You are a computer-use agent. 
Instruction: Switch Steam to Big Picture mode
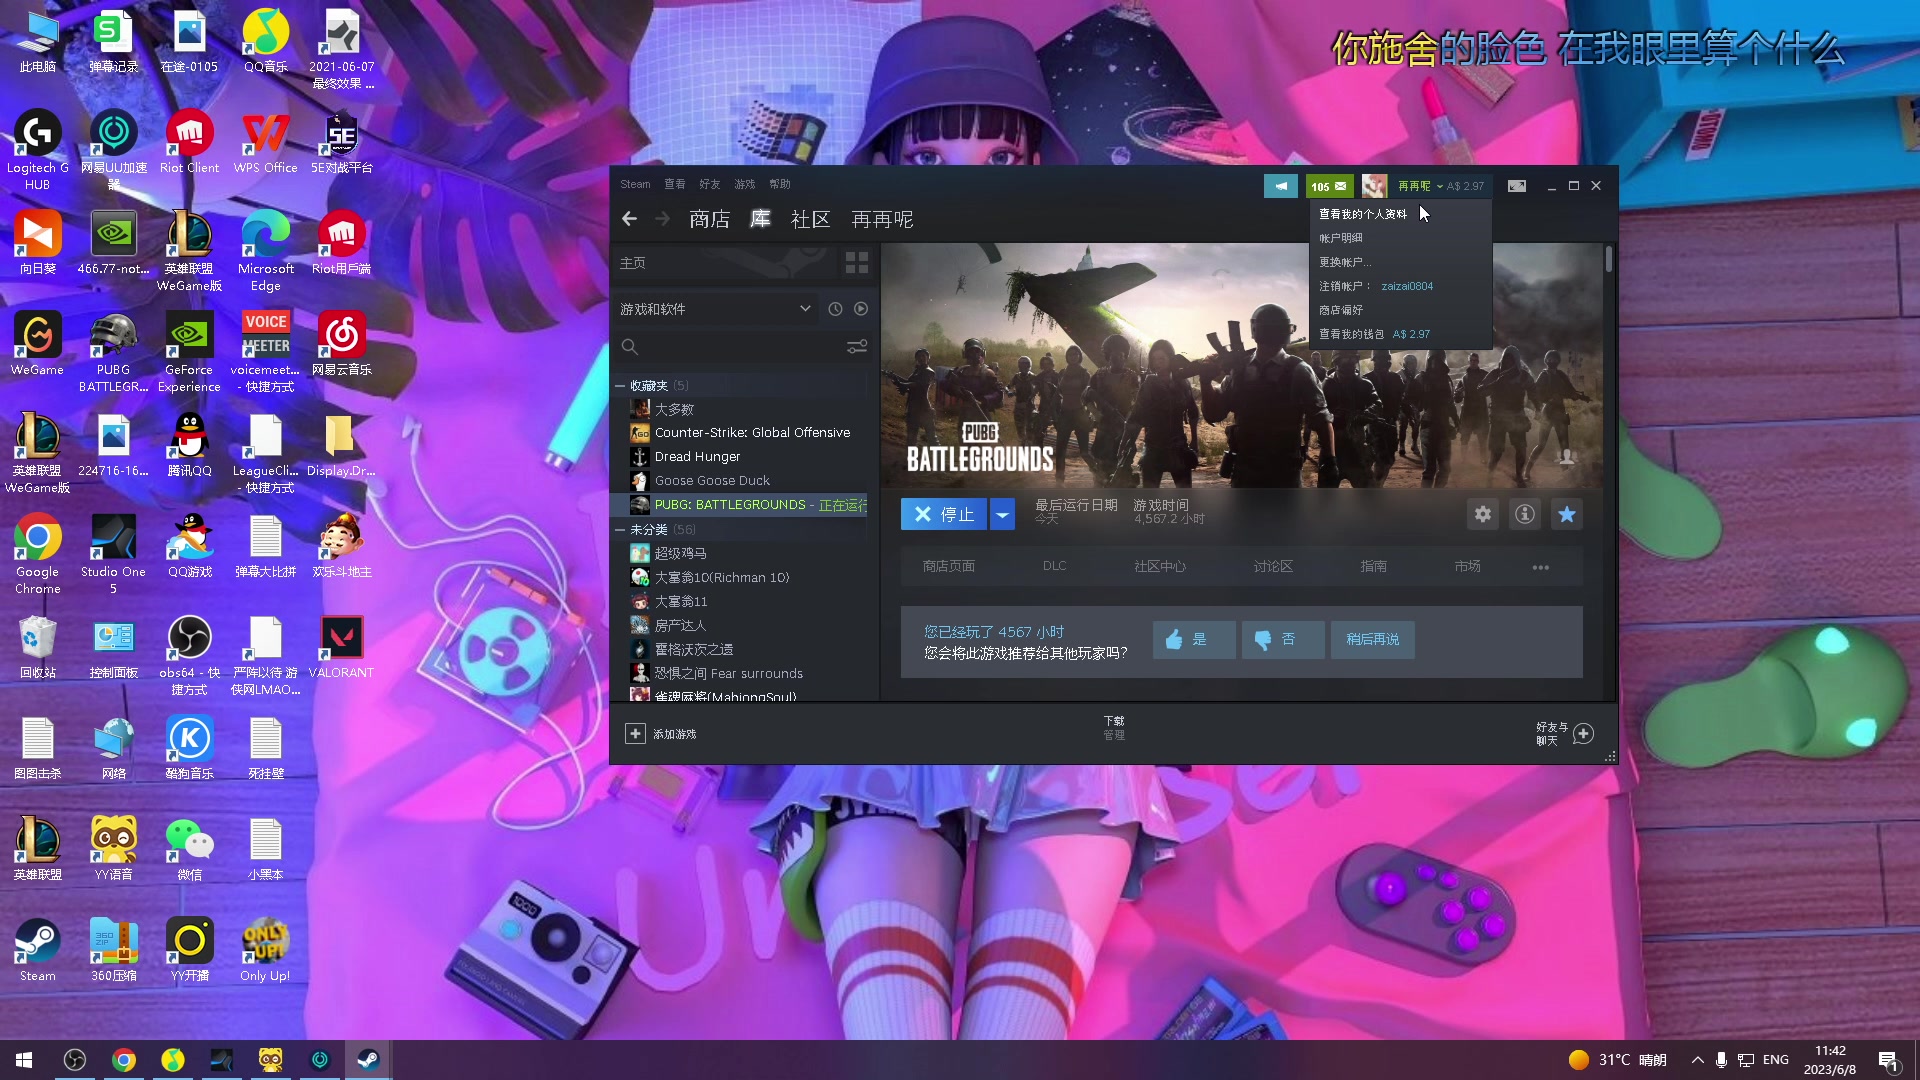[x=1517, y=186]
